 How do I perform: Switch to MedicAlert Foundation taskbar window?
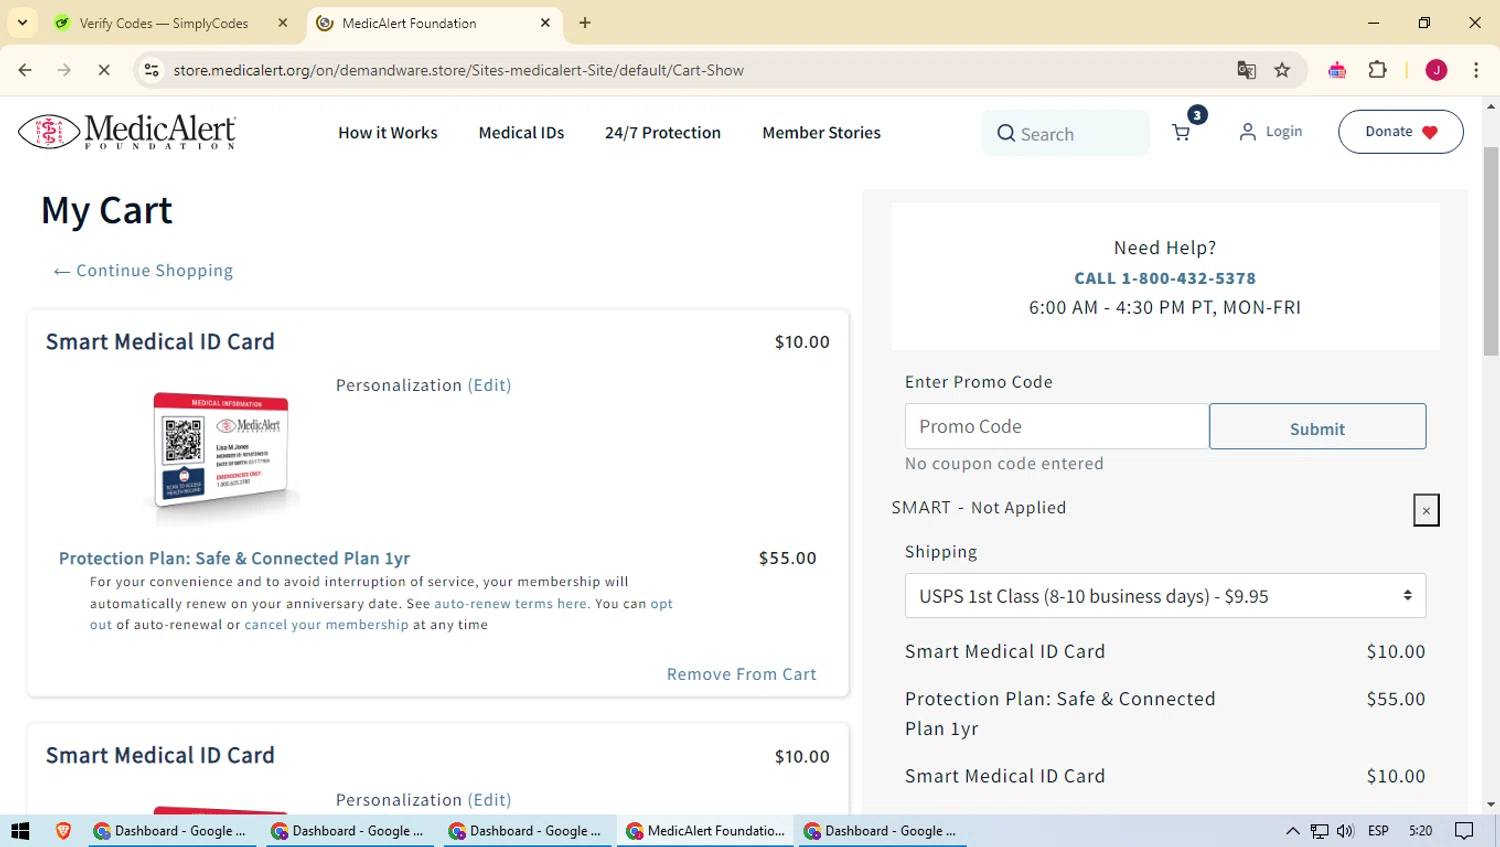pyautogui.click(x=705, y=830)
